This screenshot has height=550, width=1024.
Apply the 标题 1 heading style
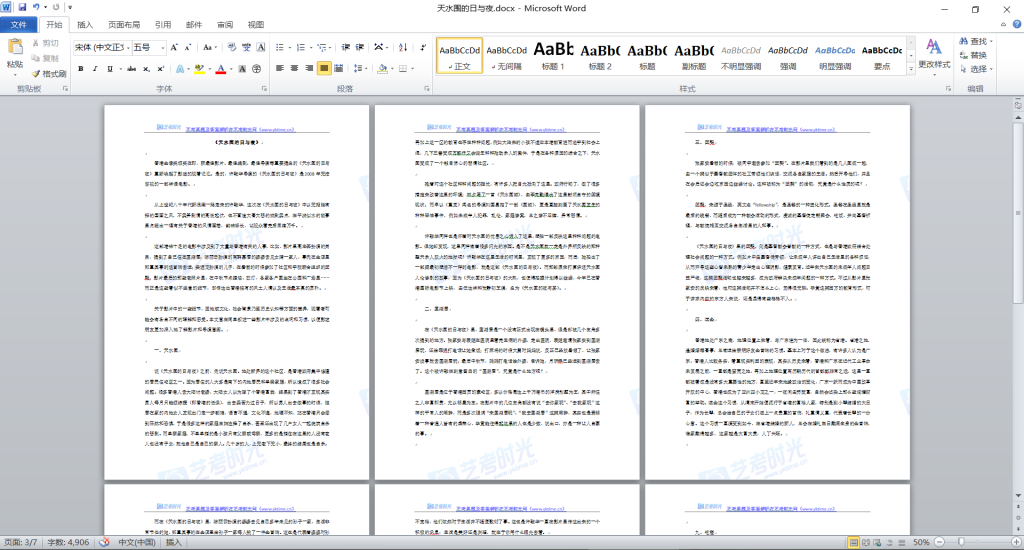point(553,55)
